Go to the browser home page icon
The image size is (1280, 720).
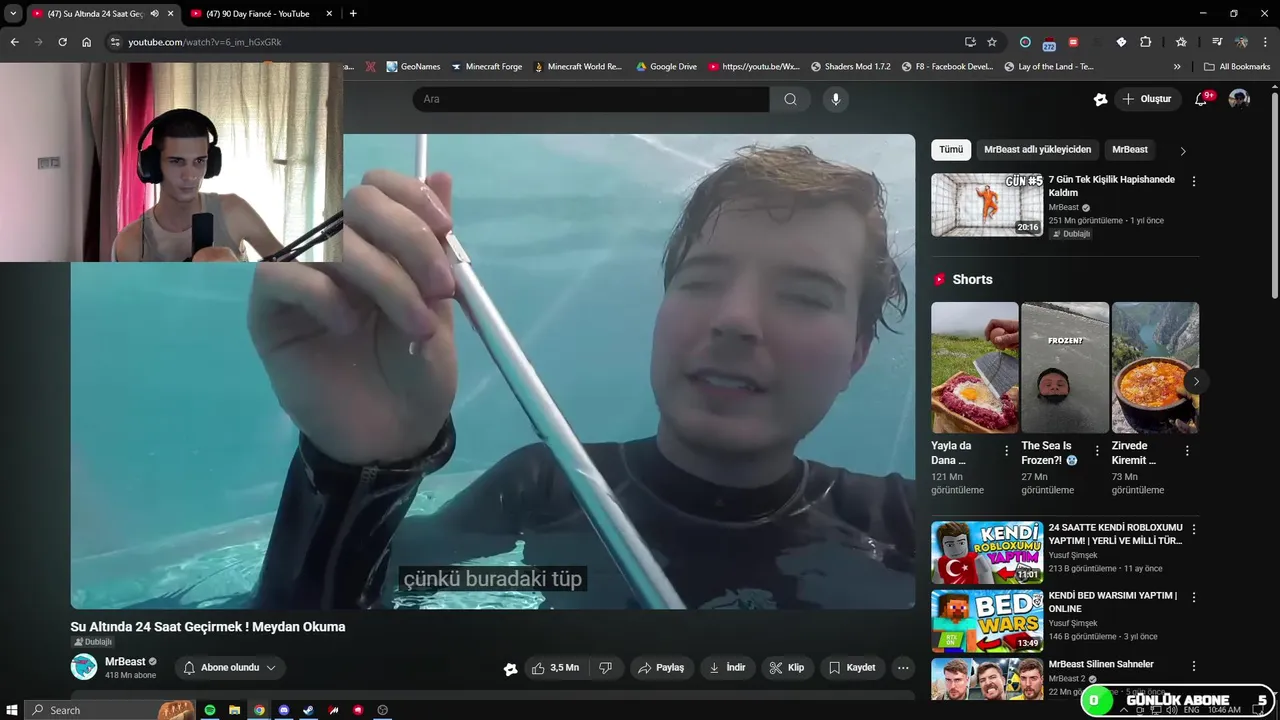pos(87,42)
